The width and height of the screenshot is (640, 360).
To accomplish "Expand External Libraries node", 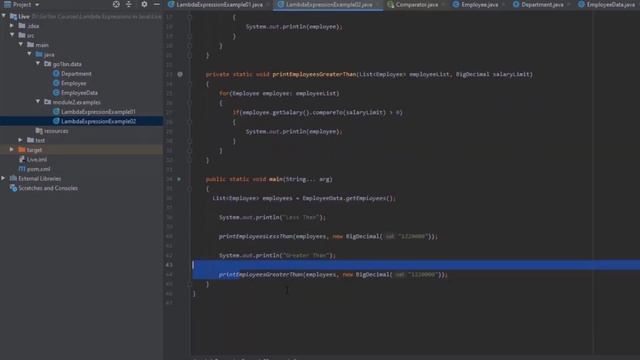I will [x=4, y=178].
